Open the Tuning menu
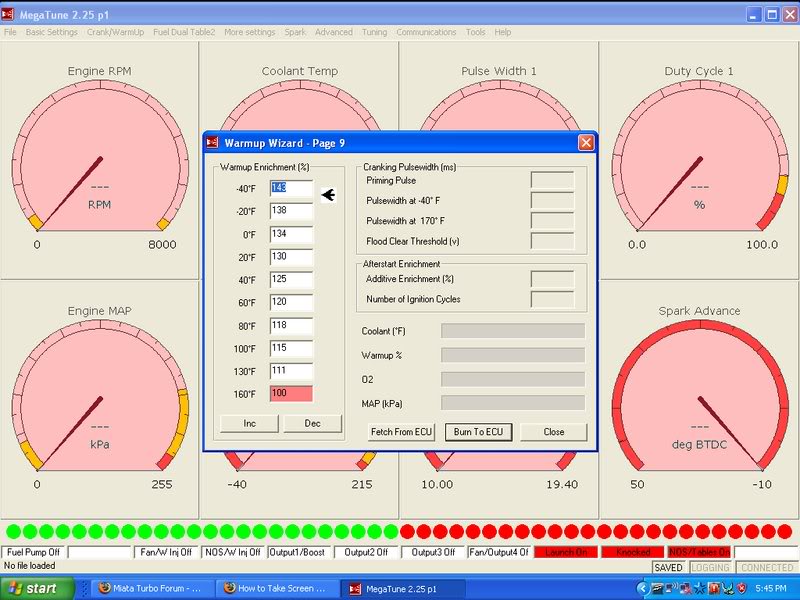800x600 pixels. point(374,32)
